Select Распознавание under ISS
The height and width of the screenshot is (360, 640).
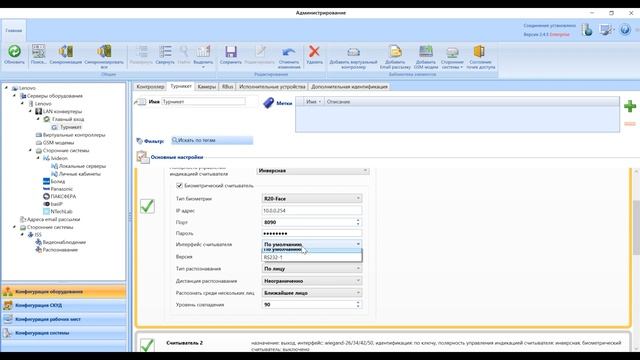pos(60,250)
